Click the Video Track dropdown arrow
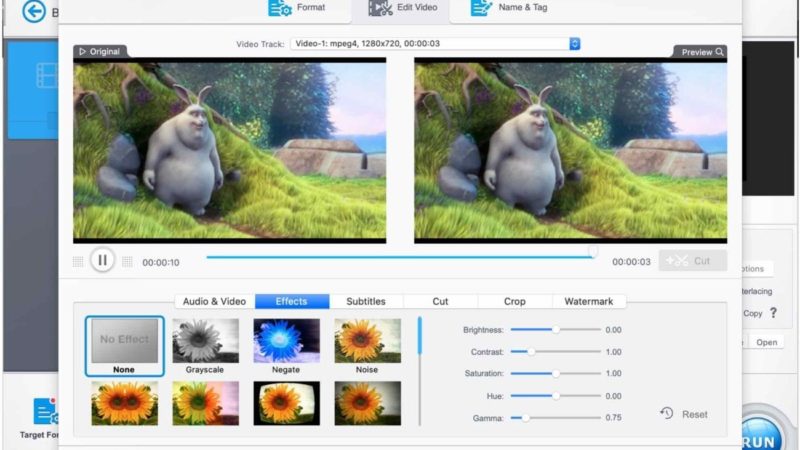 point(574,44)
